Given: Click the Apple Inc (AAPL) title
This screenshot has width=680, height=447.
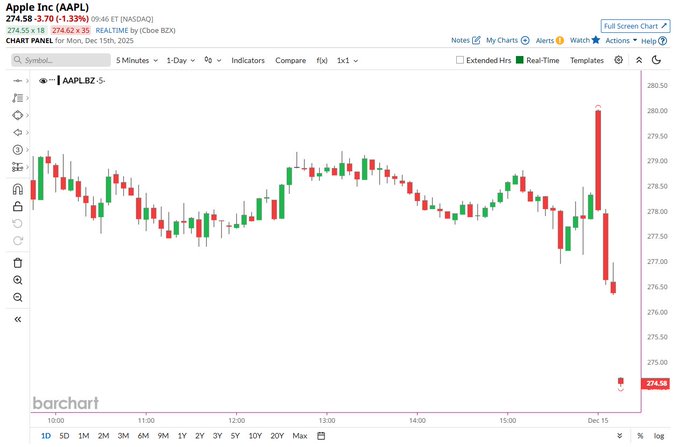Looking at the screenshot, I should (x=47, y=7).
